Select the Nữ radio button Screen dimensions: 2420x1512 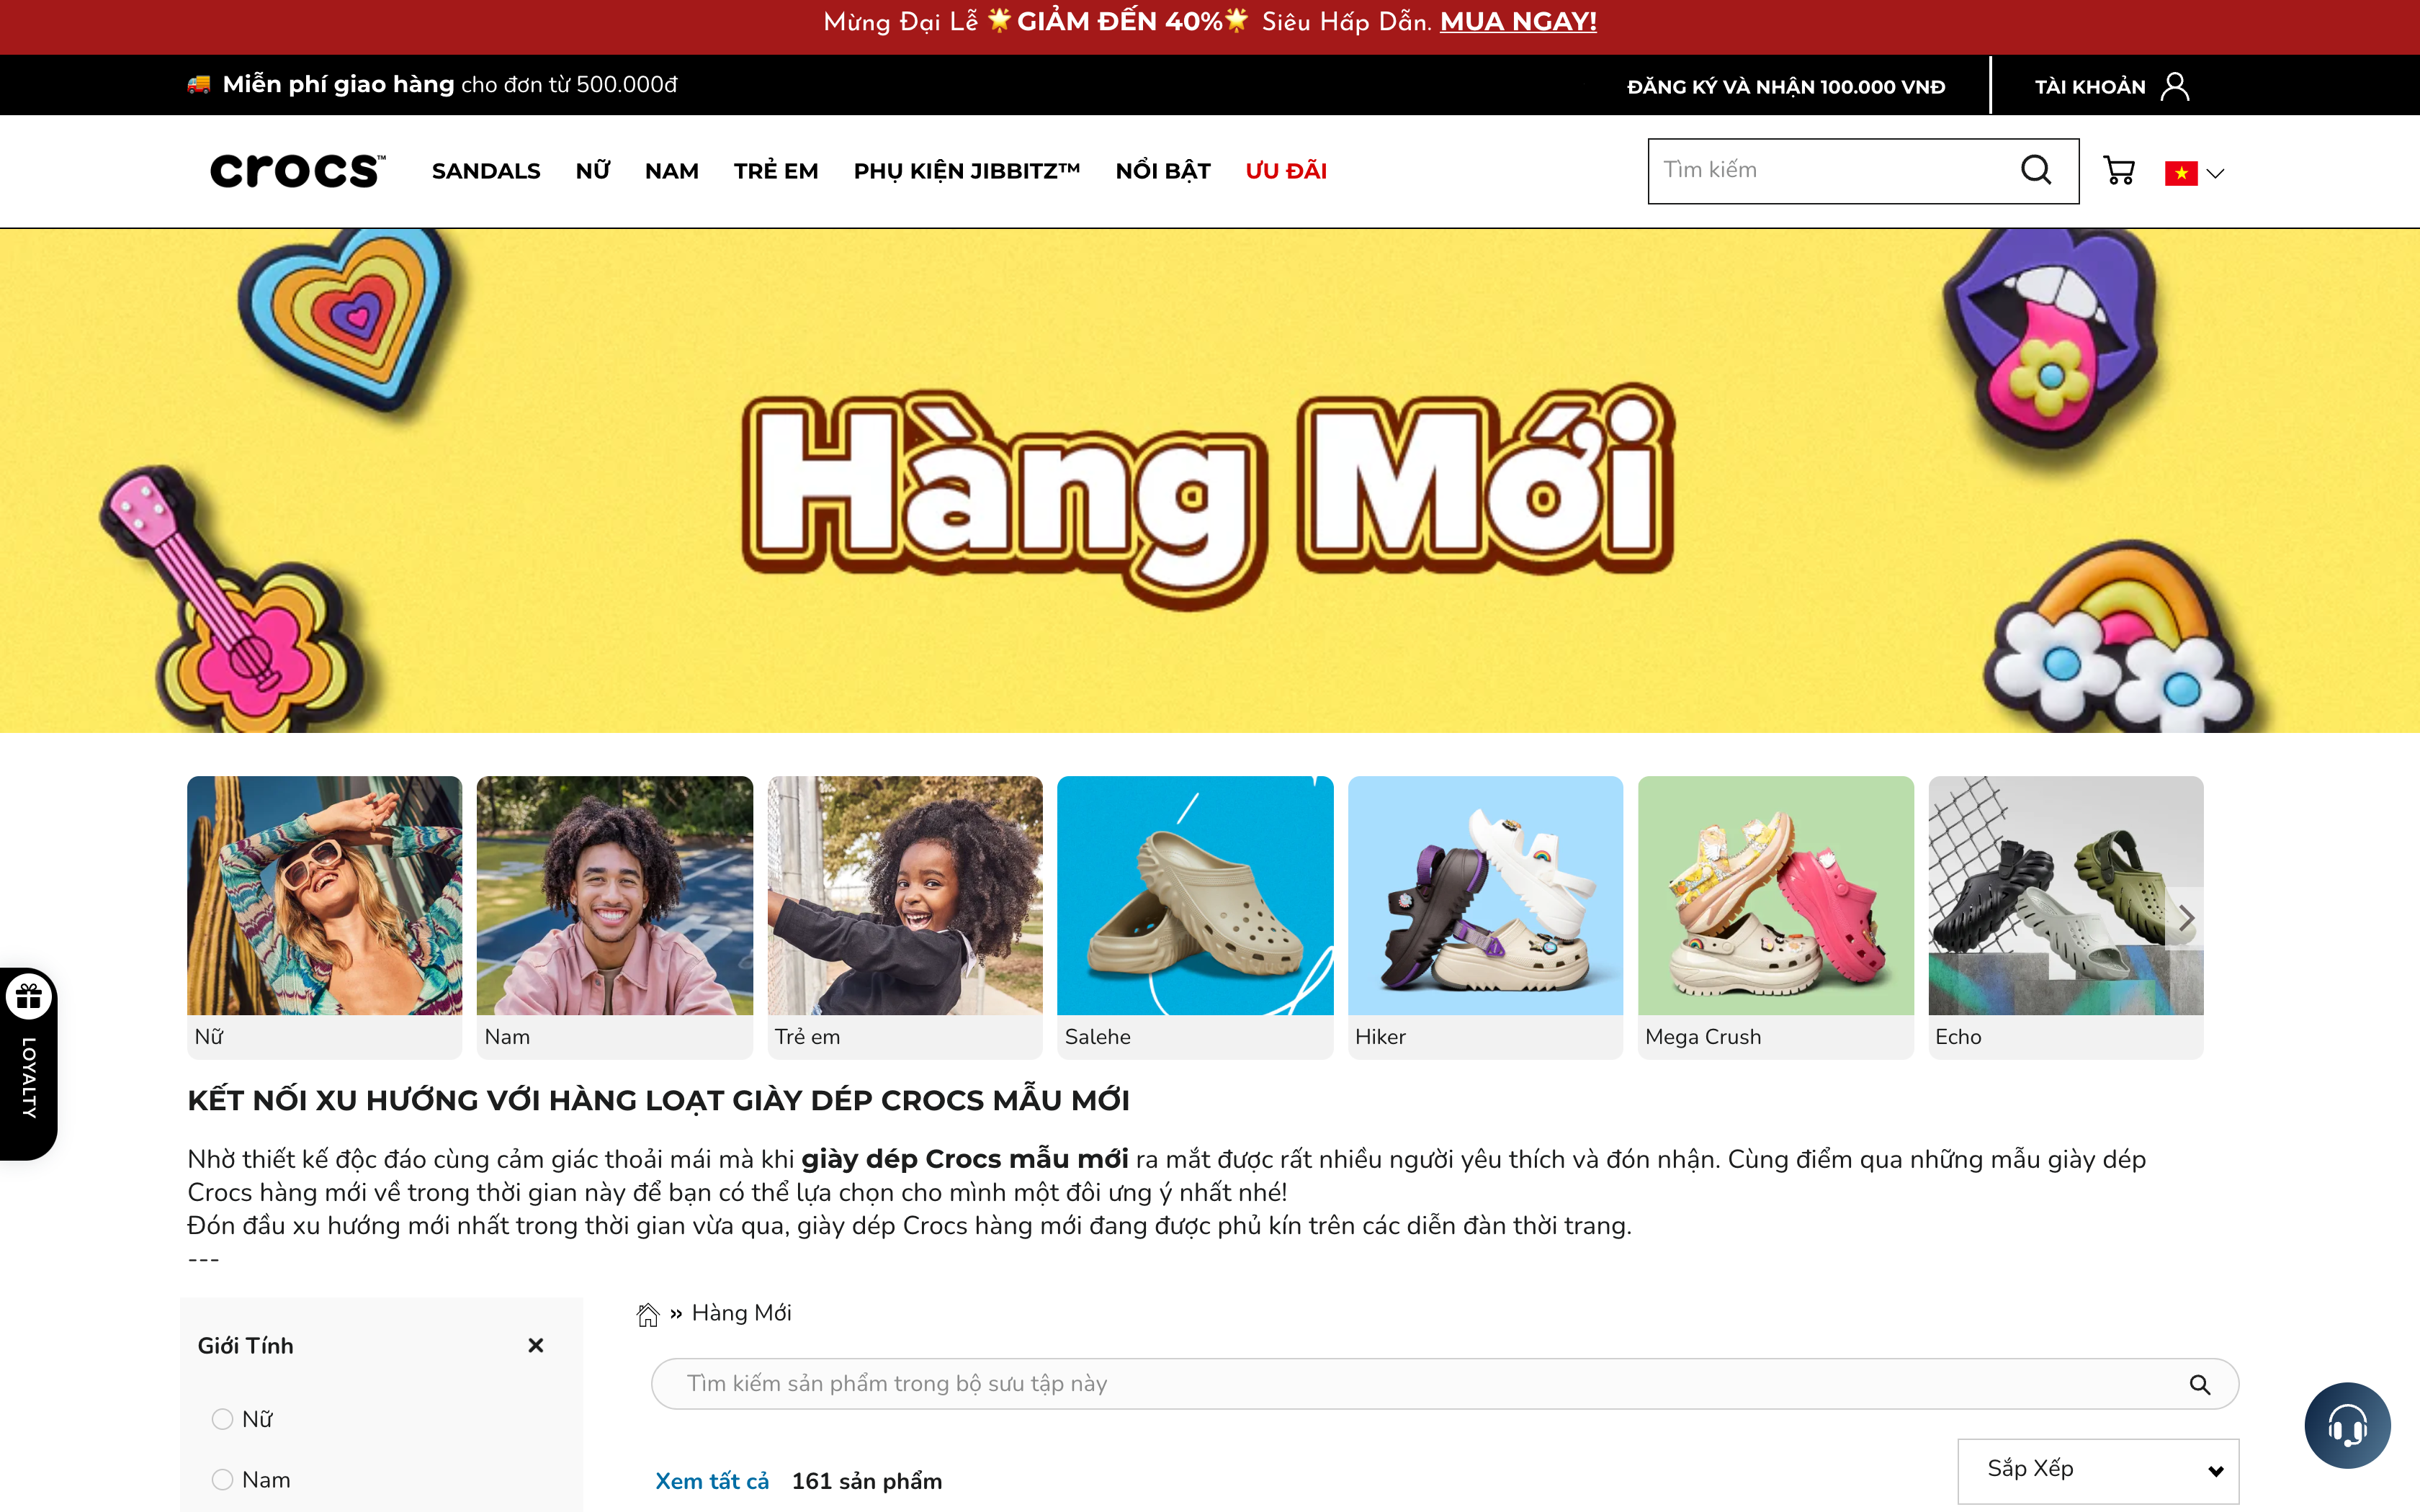pyautogui.click(x=222, y=1419)
